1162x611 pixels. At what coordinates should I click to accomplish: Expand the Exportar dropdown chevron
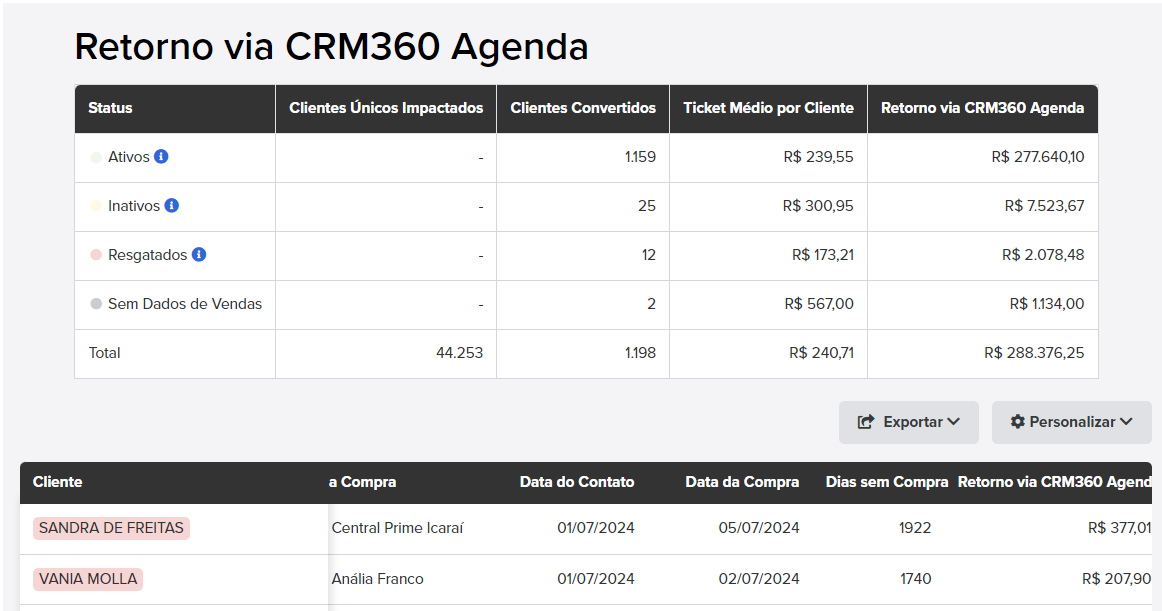pyautogui.click(x=953, y=421)
